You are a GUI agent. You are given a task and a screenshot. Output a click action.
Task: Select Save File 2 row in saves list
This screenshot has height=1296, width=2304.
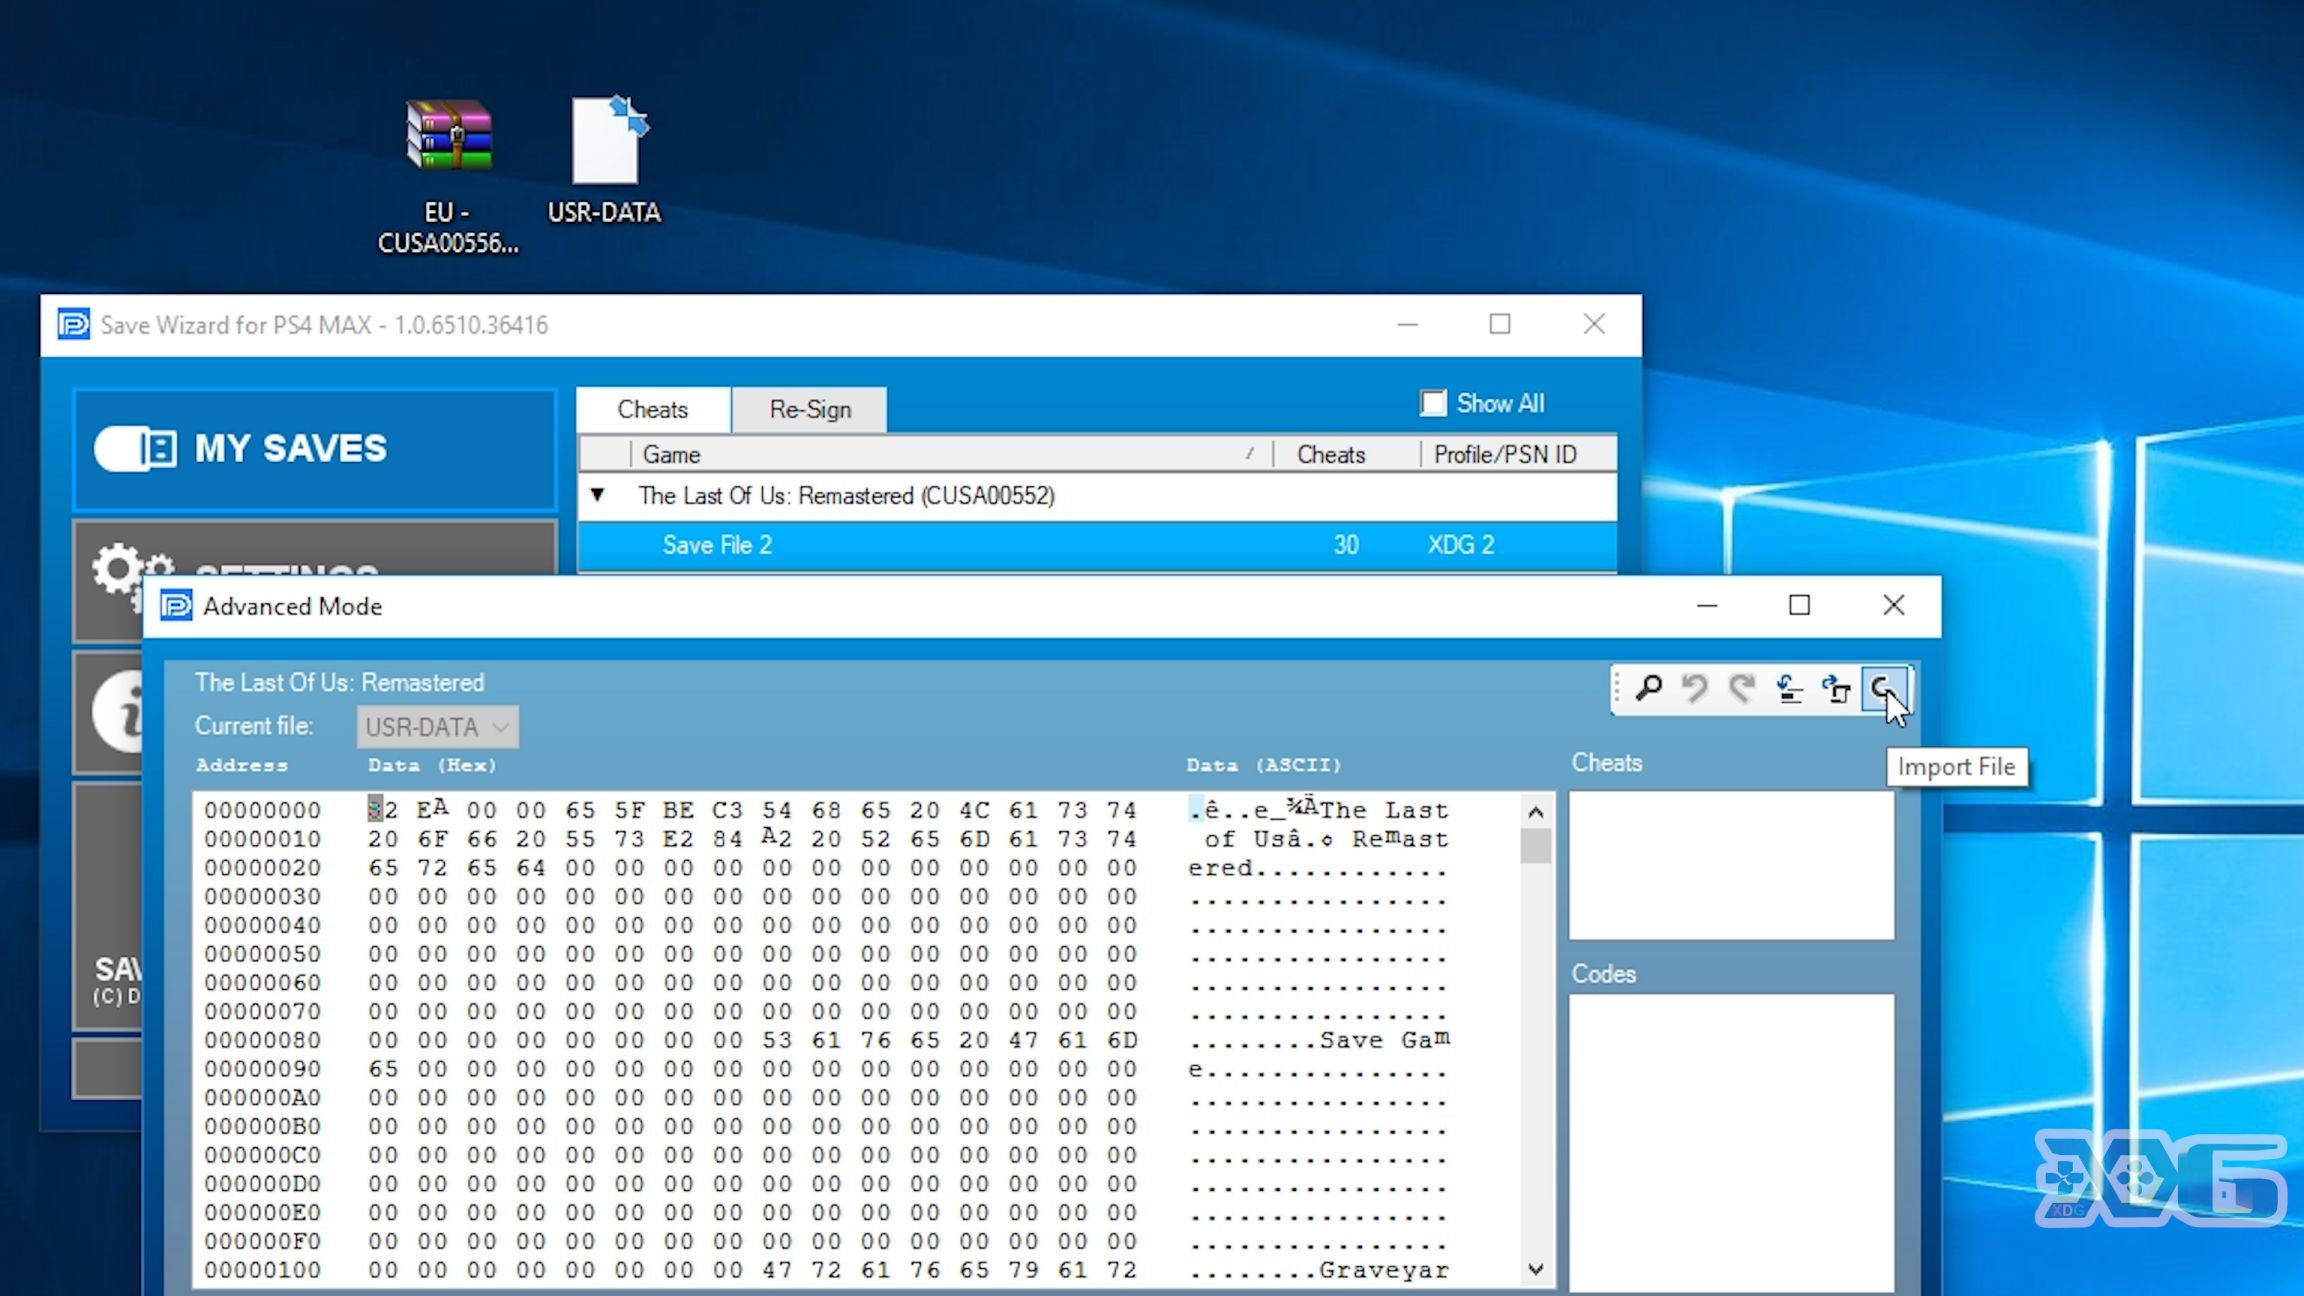(x=1097, y=543)
